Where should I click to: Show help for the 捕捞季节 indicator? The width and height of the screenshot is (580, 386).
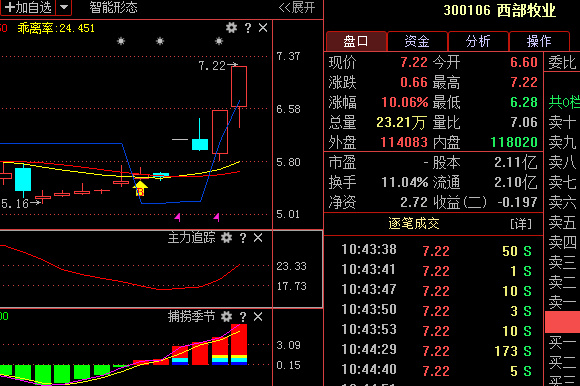pyautogui.click(x=243, y=316)
